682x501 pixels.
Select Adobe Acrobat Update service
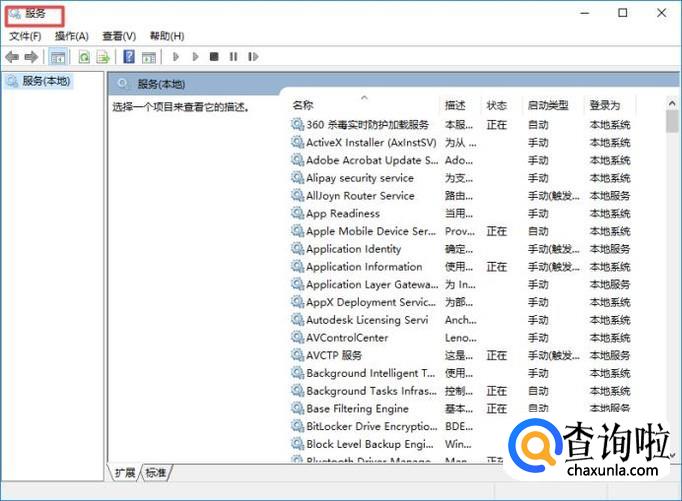click(x=461, y=161)
